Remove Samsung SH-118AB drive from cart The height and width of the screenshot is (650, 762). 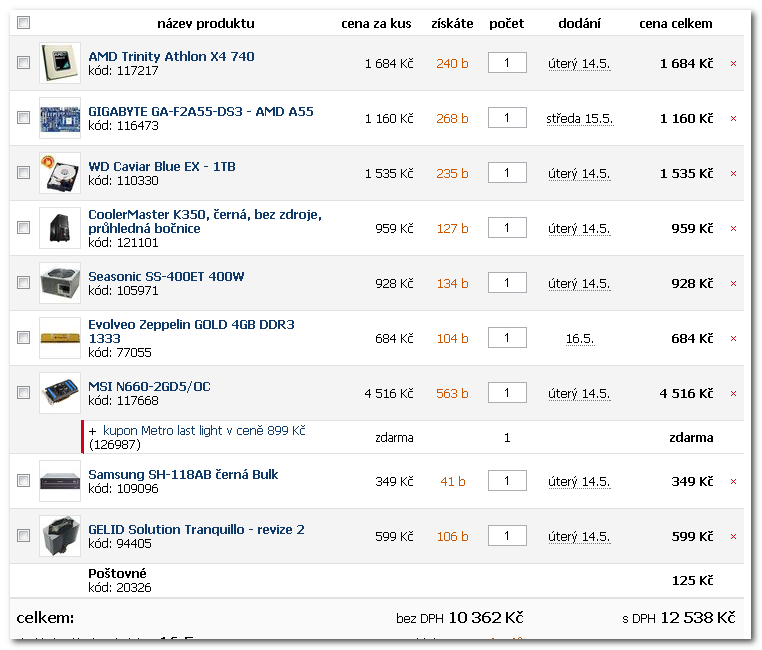(x=733, y=481)
